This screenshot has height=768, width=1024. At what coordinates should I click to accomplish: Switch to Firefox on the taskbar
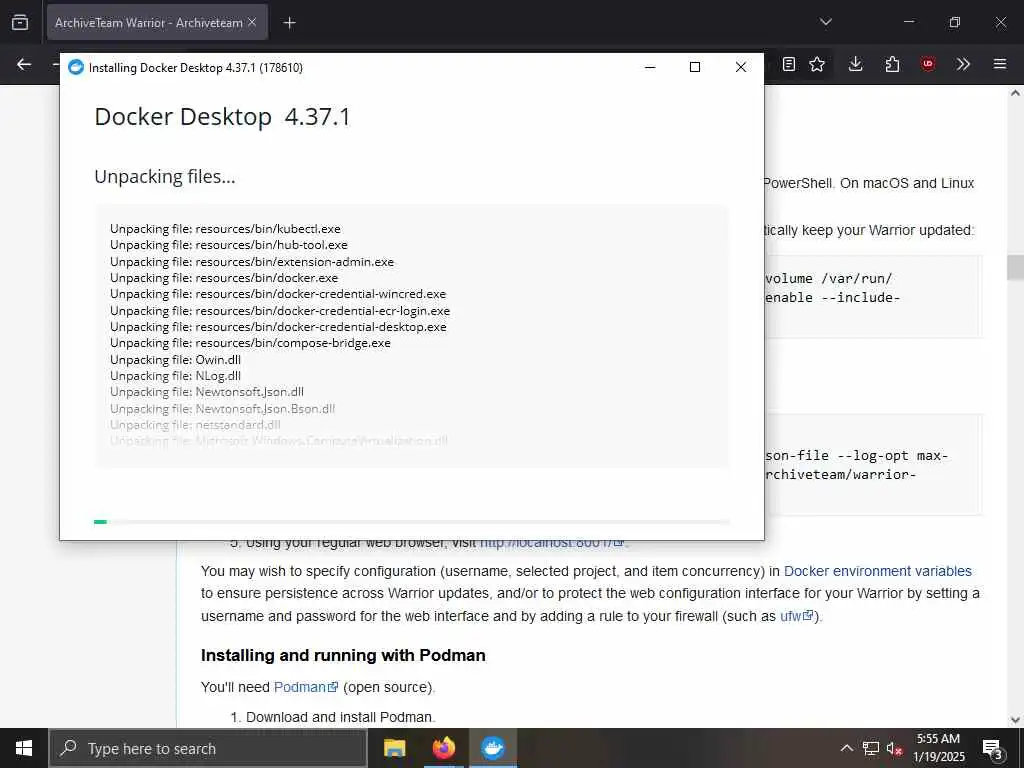[443, 748]
